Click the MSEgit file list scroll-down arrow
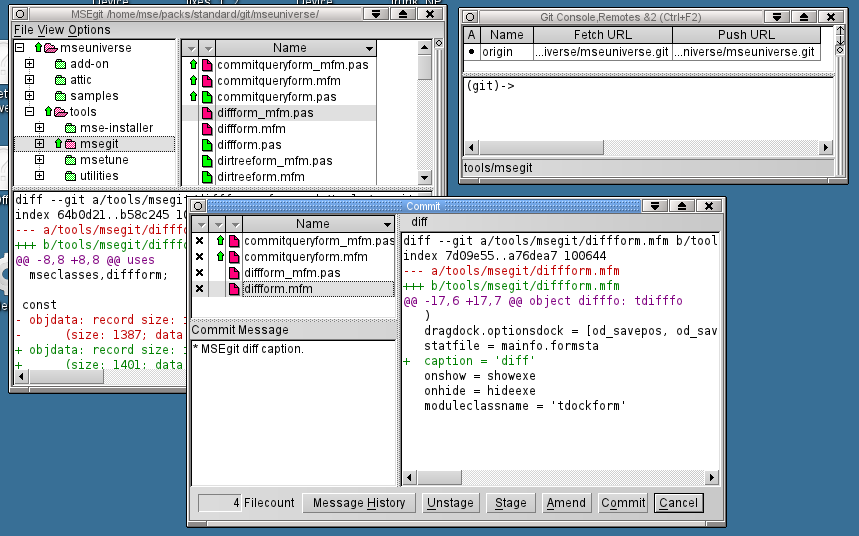 [x=425, y=178]
